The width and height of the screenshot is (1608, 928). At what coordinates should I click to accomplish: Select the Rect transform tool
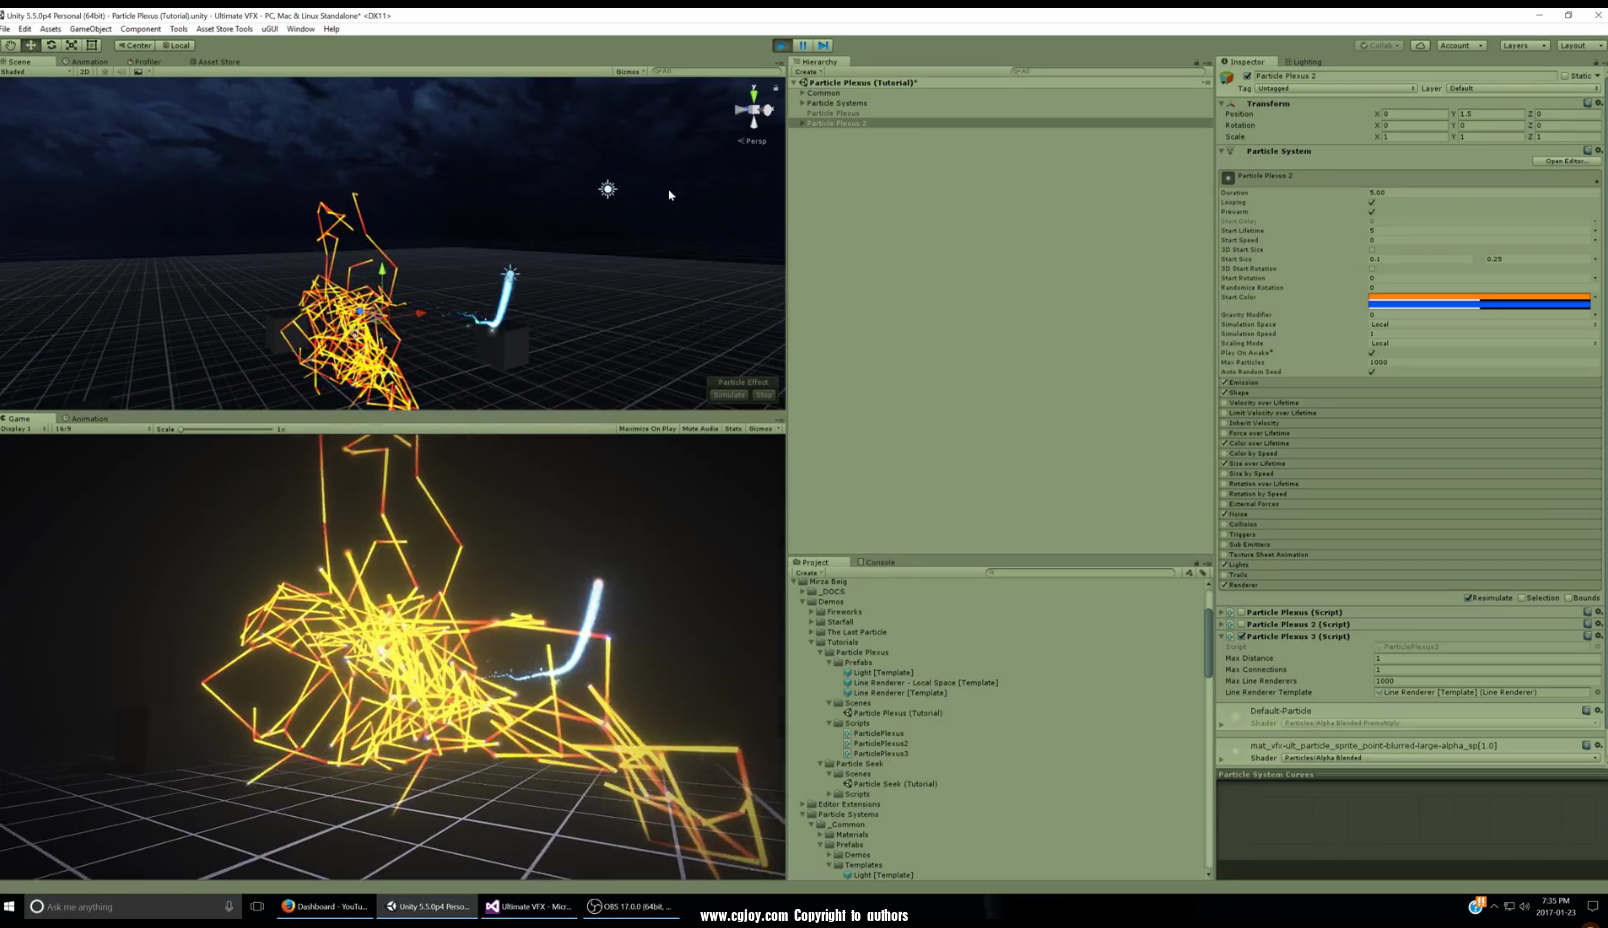pos(92,45)
